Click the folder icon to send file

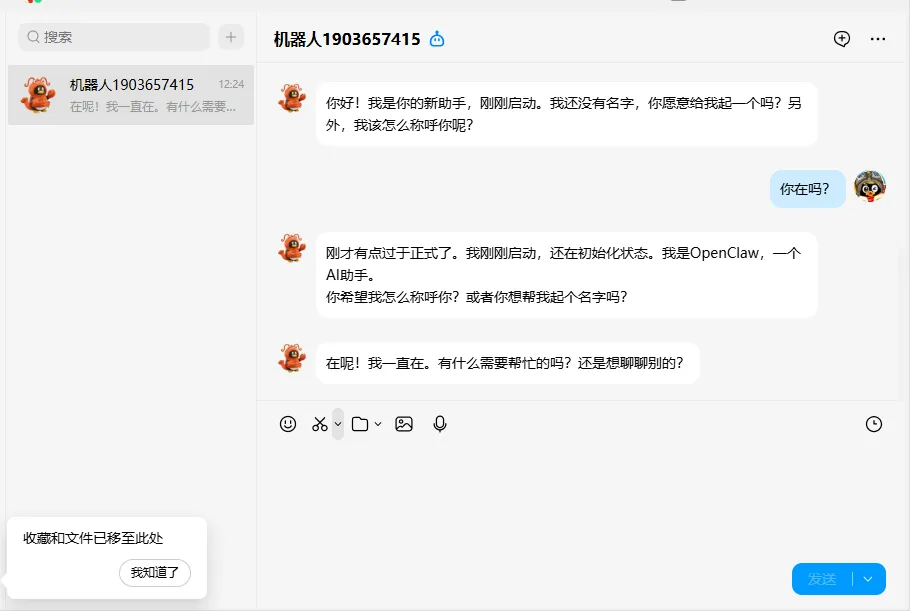(x=360, y=424)
